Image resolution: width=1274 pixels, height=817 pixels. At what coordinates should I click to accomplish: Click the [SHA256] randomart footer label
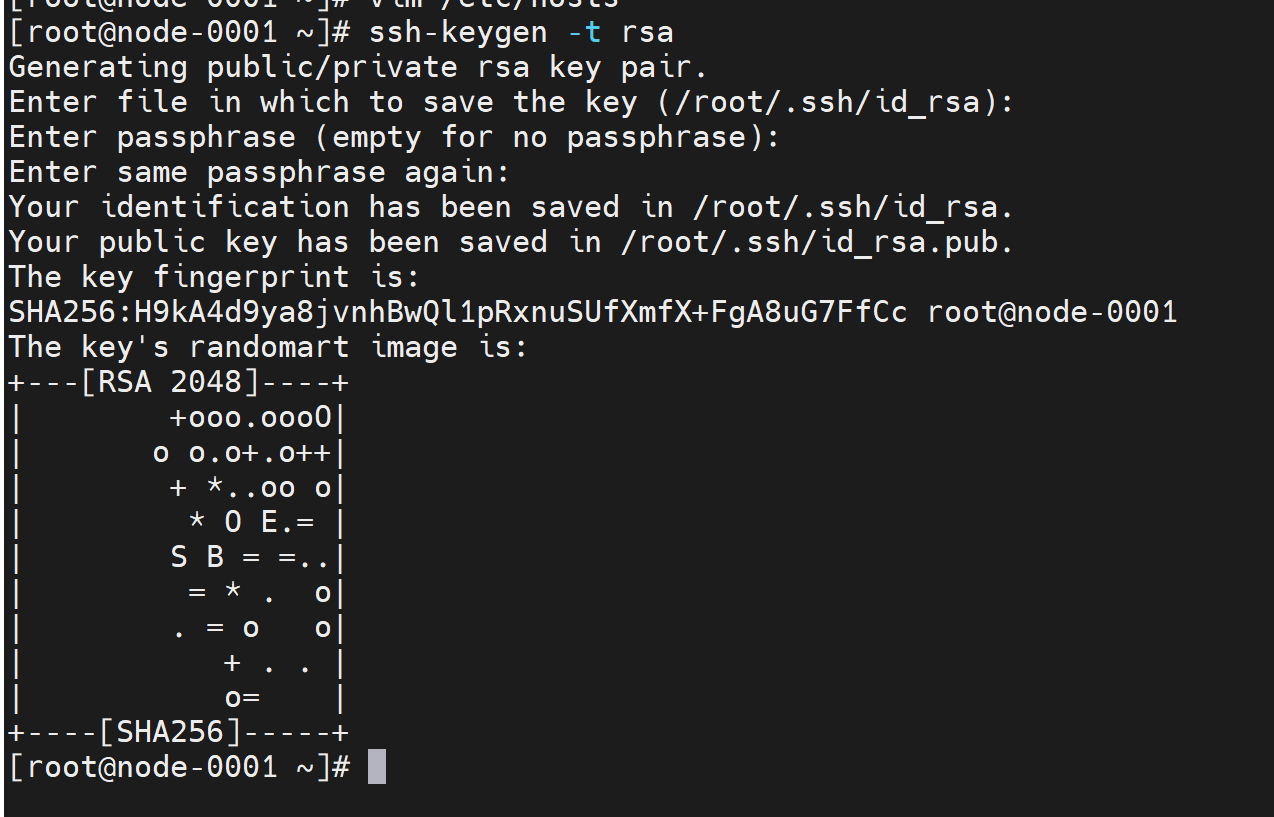pos(170,732)
